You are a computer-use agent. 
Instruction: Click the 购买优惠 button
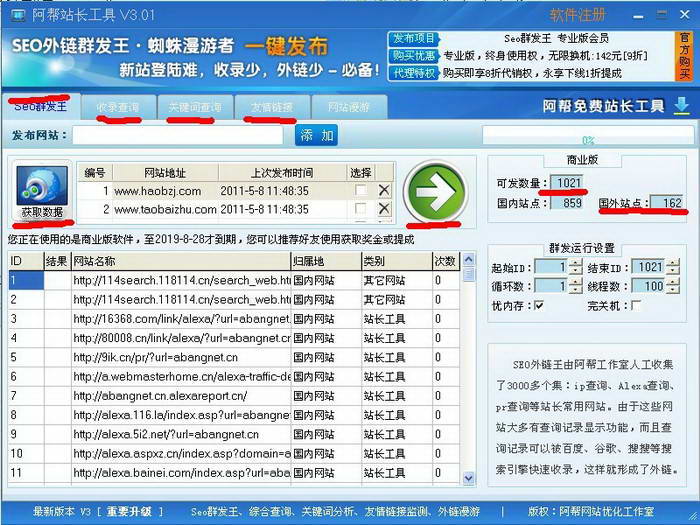414,56
